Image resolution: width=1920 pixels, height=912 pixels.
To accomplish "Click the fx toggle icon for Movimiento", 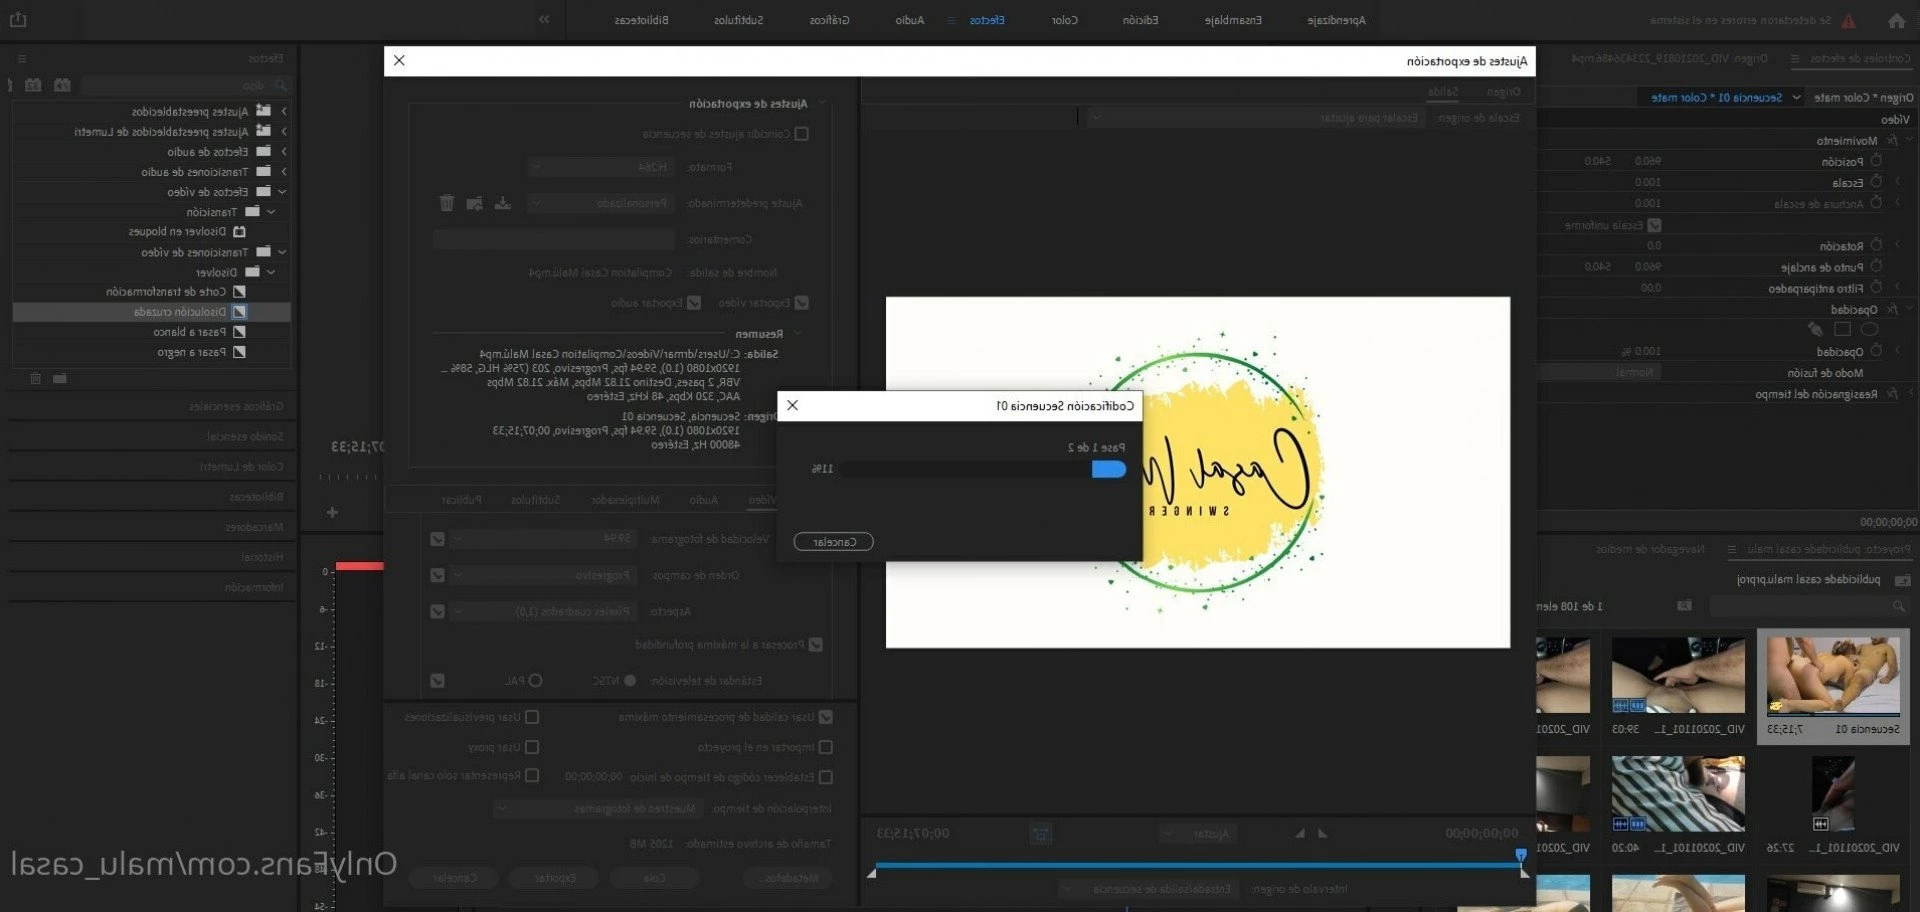I will (x=1892, y=140).
